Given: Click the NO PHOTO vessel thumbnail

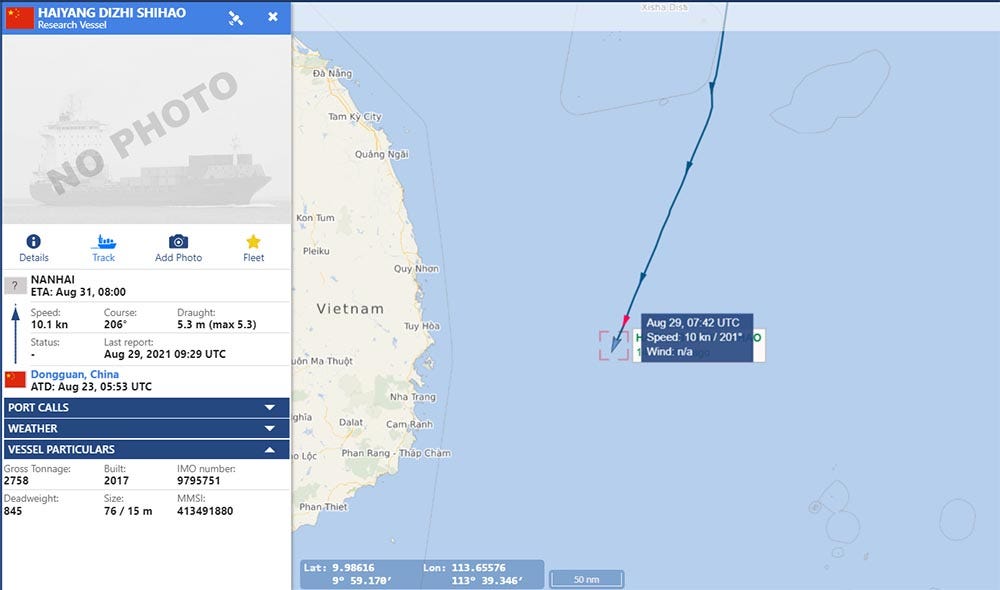Looking at the screenshot, I should [147, 129].
